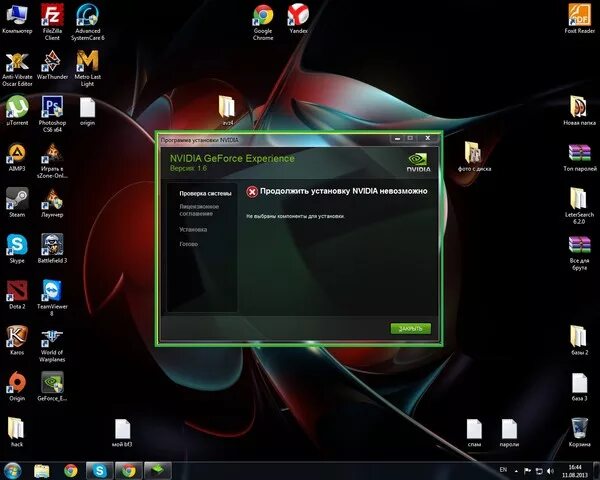Open Dota 2 desktop shortcut

[17, 295]
